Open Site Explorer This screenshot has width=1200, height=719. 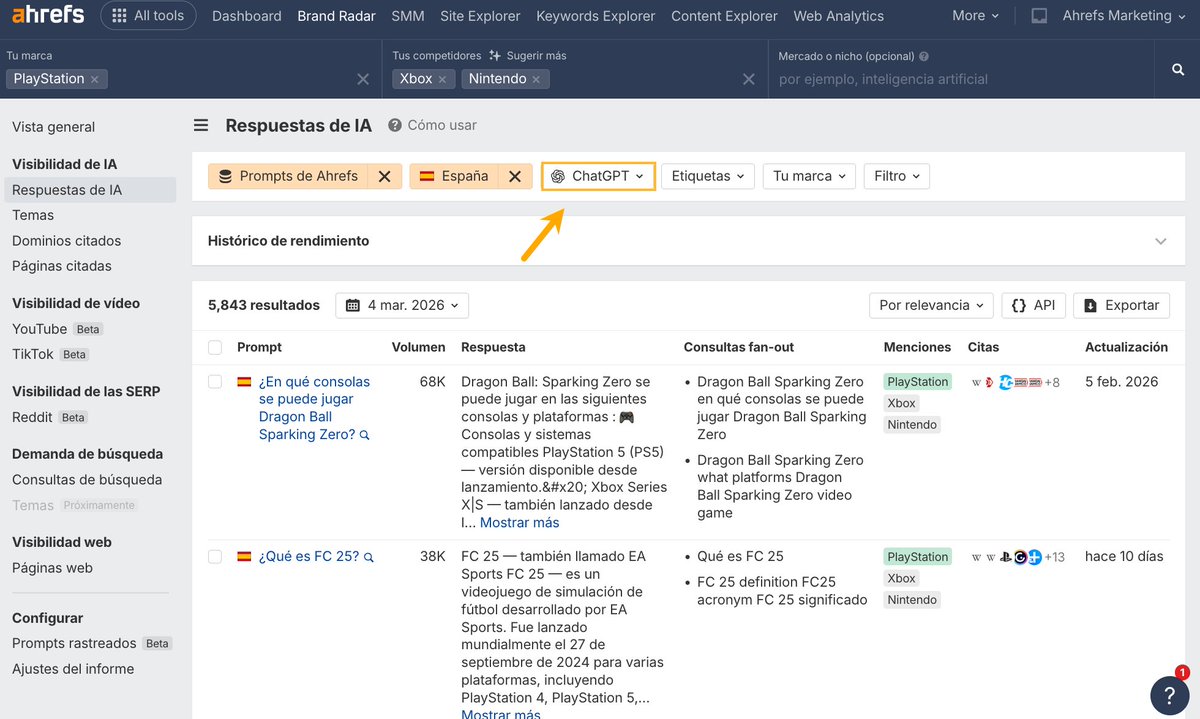click(480, 16)
